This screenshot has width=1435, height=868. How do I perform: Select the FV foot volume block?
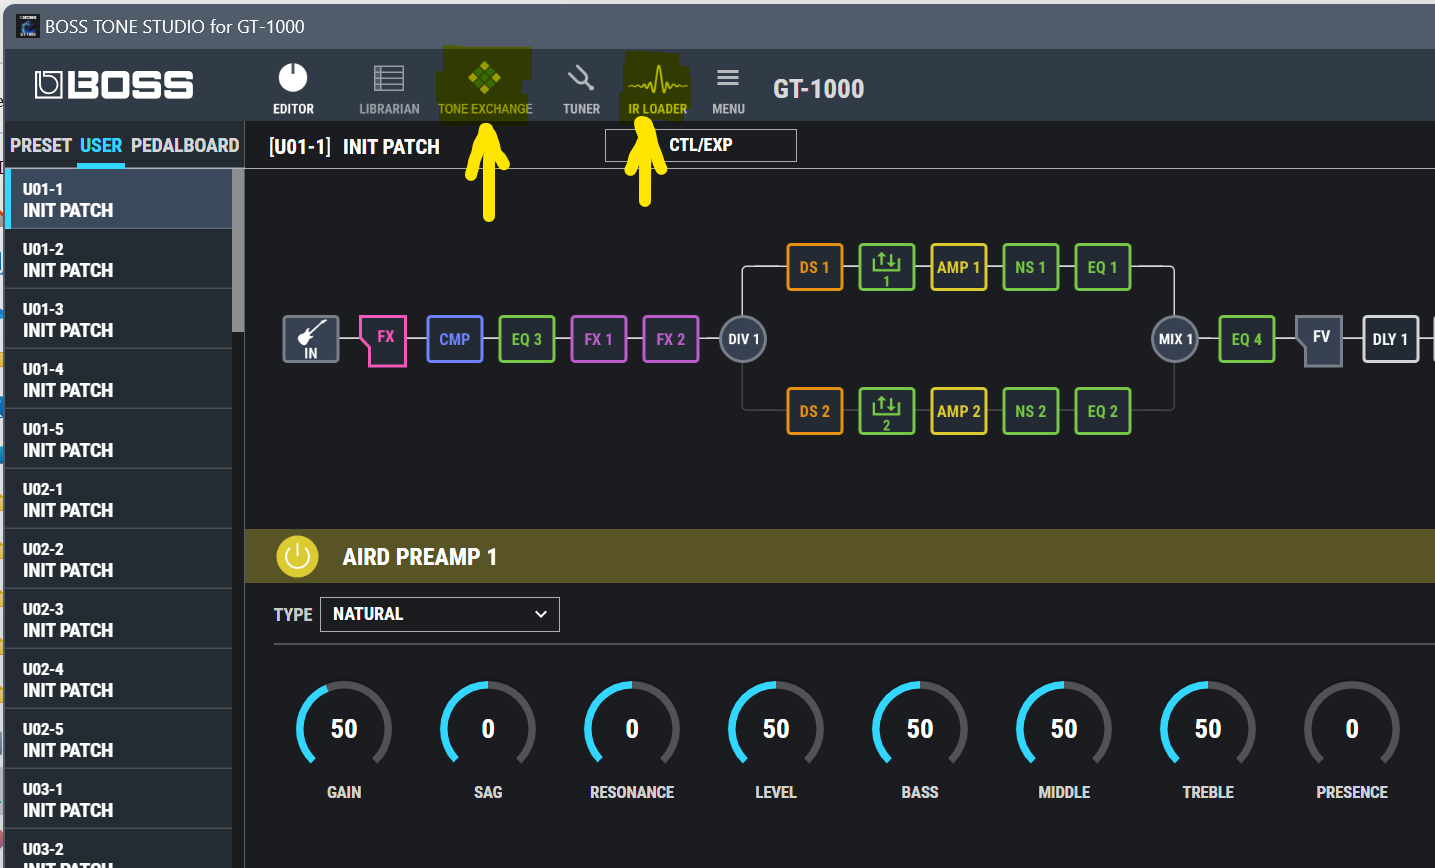[1319, 340]
